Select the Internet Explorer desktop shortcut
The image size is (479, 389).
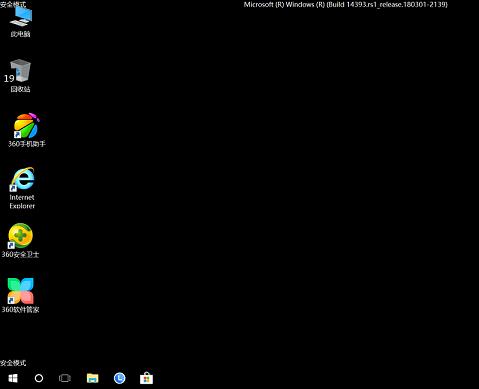click(22, 179)
